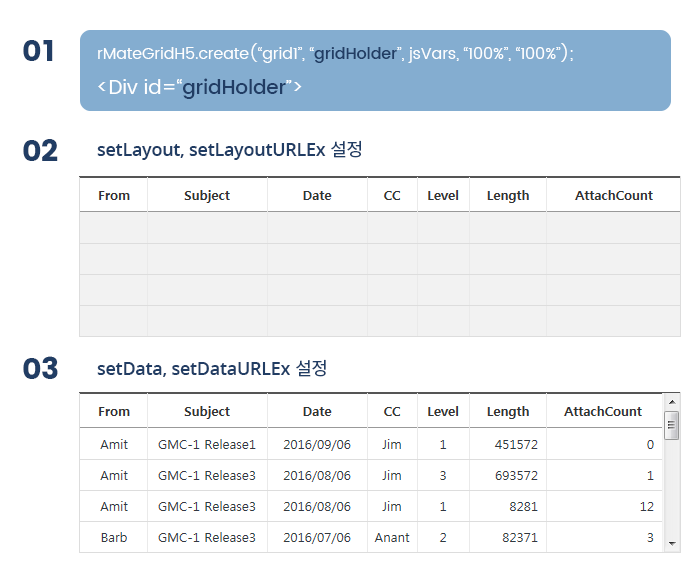Click CC header in the empty layout grid
This screenshot has width=700, height=578.
(x=392, y=195)
